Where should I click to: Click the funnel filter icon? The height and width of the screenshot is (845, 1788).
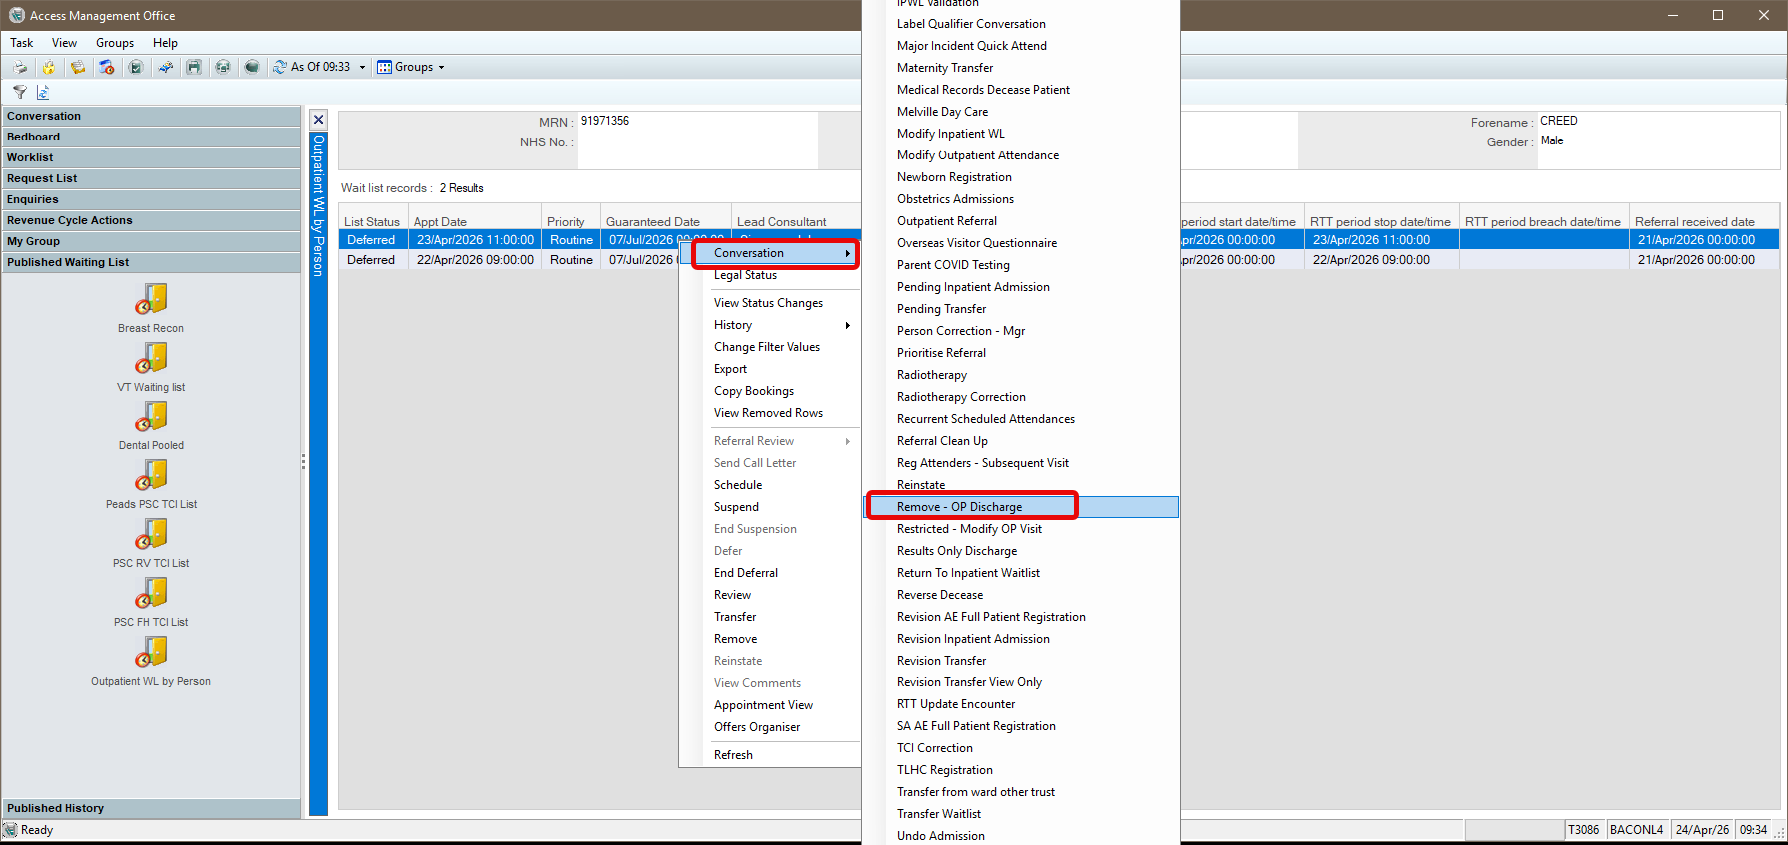tap(20, 92)
